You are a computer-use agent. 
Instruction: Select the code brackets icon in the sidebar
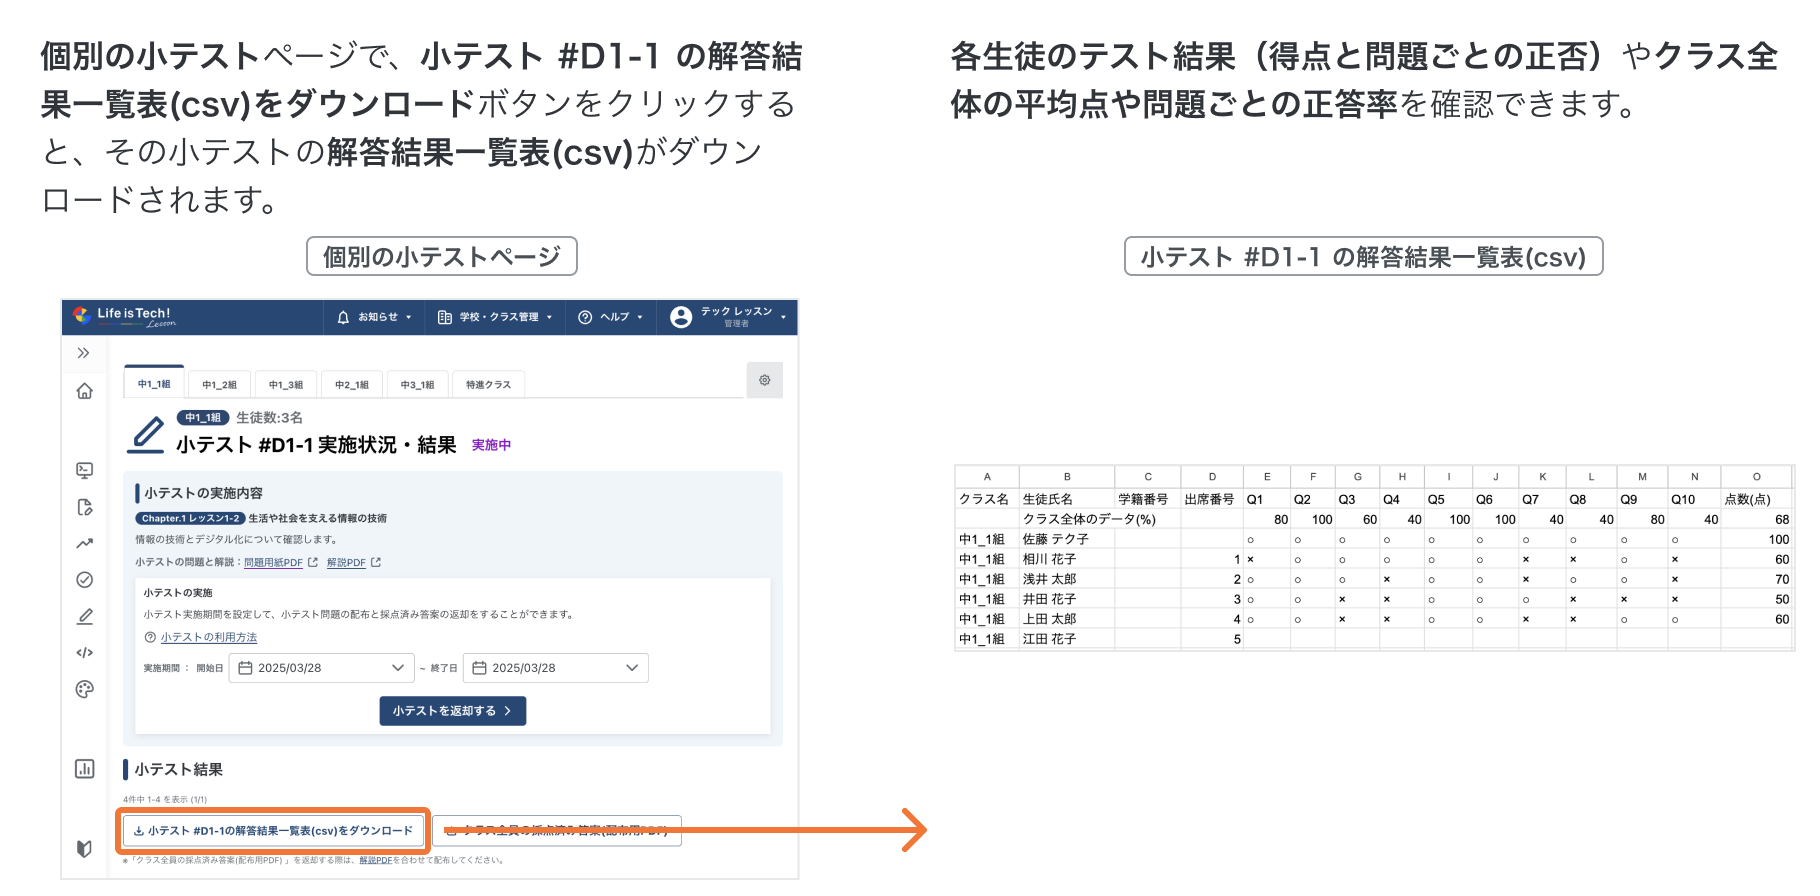(x=85, y=653)
